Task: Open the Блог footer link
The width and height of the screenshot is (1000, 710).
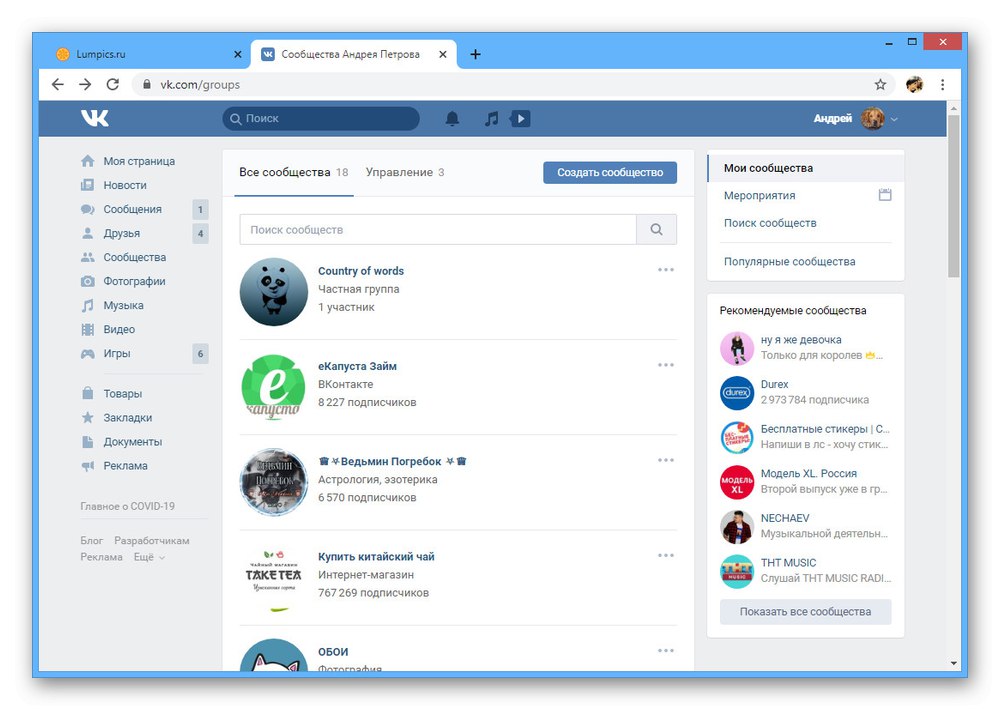Action: [92, 540]
